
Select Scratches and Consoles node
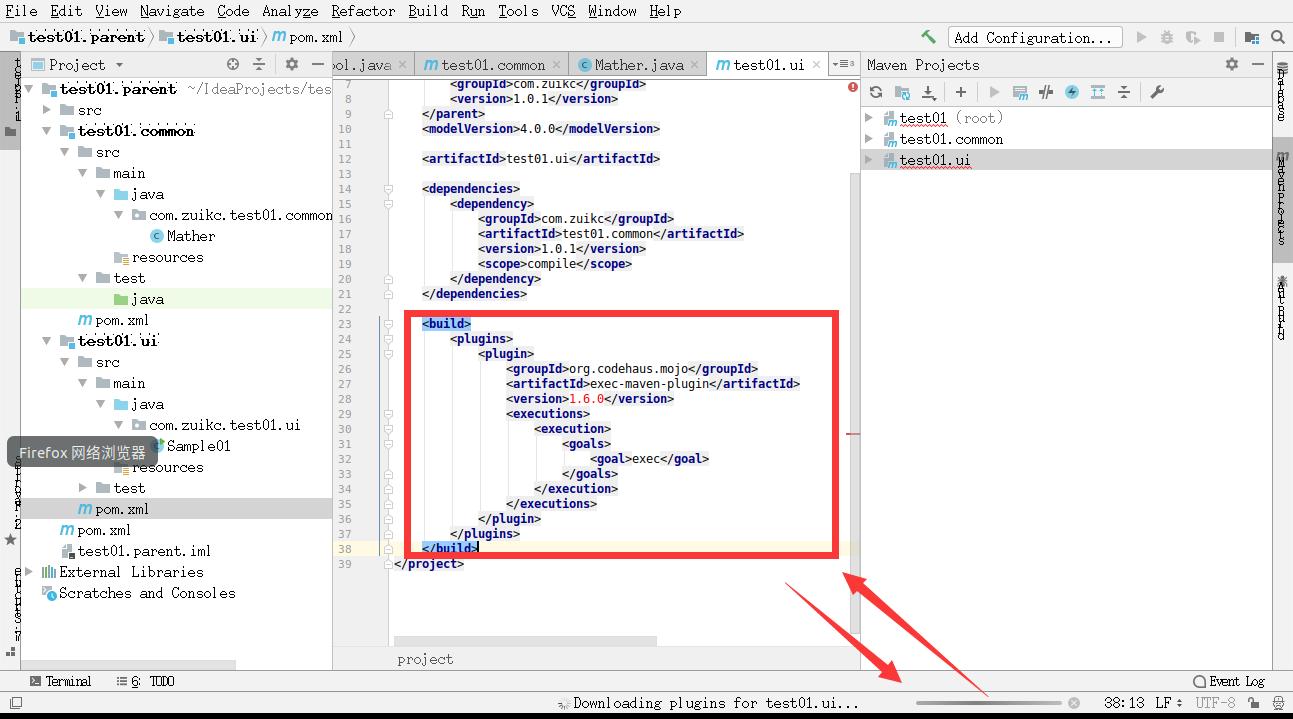click(138, 593)
